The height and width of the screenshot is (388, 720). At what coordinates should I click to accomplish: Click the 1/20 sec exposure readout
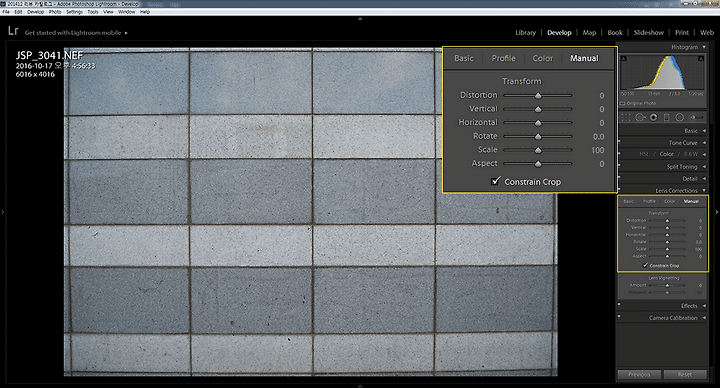(696, 94)
